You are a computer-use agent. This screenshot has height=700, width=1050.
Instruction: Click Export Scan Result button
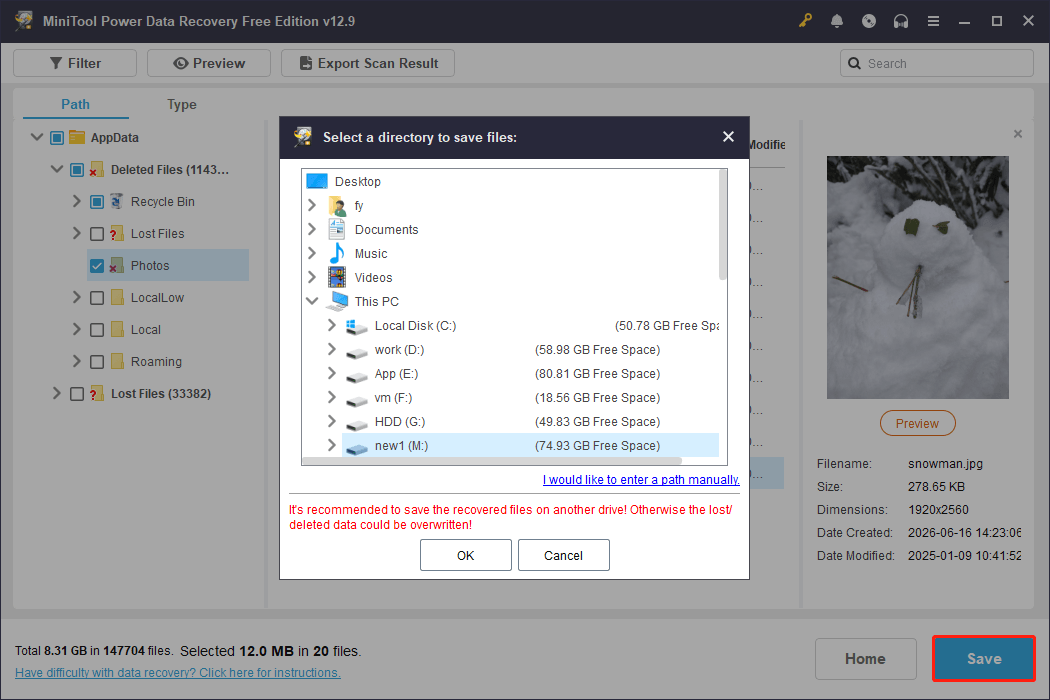point(368,63)
